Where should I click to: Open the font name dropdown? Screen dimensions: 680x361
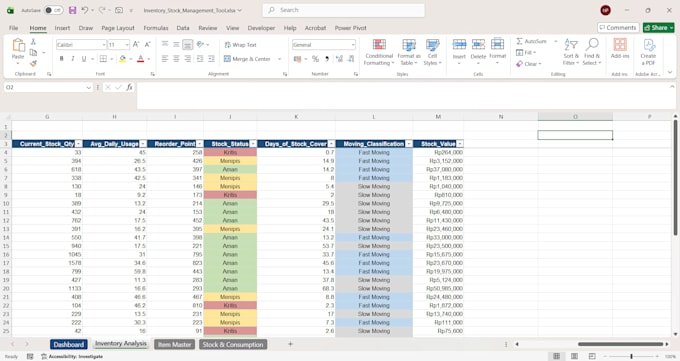tap(104, 45)
